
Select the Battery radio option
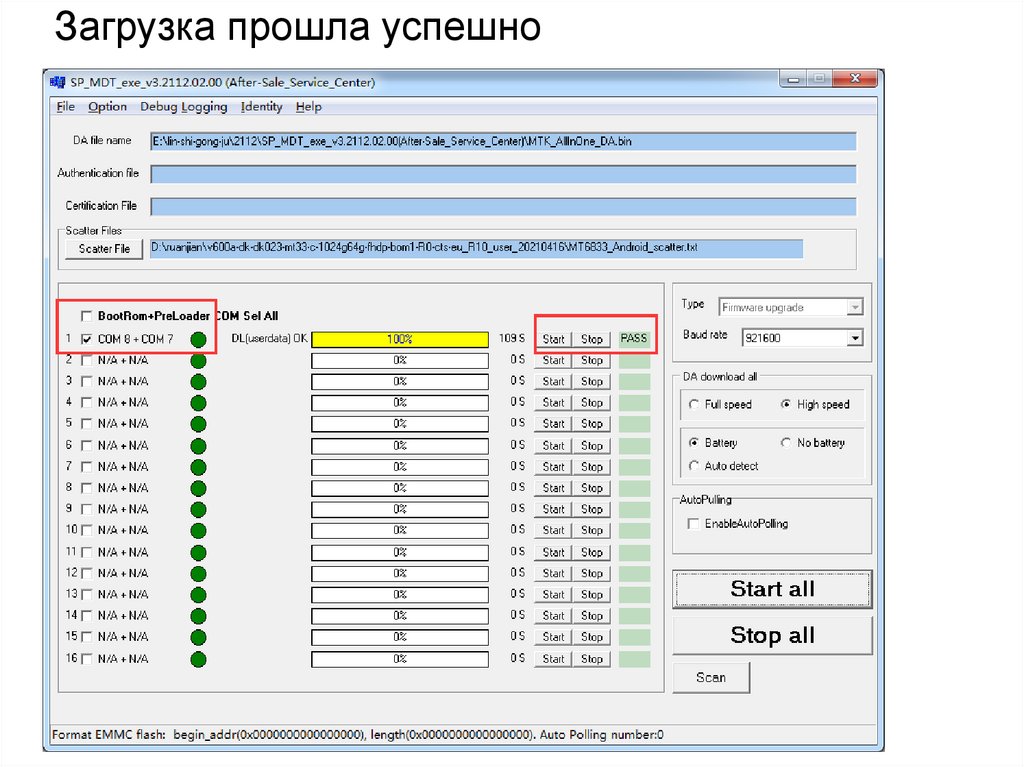[694, 443]
